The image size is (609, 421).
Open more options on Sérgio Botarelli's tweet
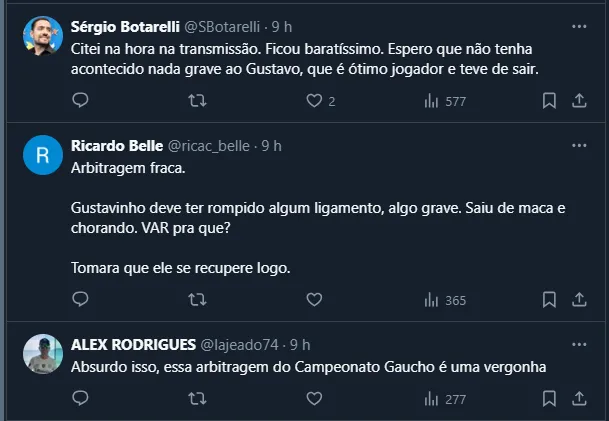tap(579, 26)
